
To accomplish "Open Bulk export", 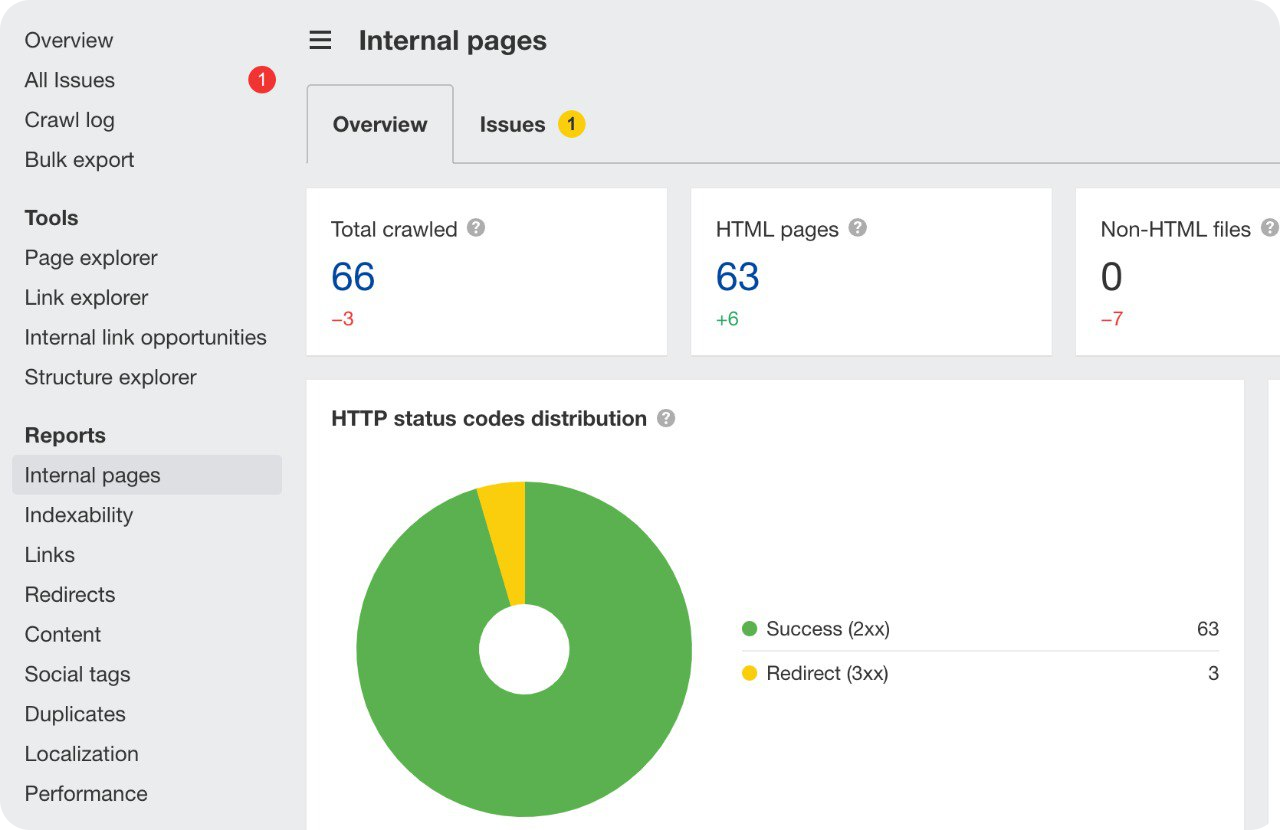I will tap(79, 159).
